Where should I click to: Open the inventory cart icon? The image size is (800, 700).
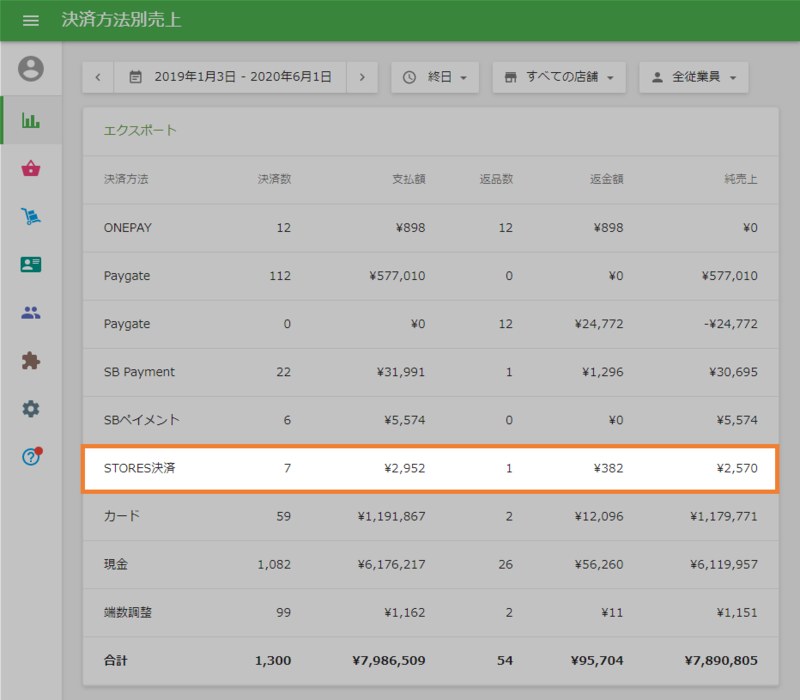click(x=31, y=216)
